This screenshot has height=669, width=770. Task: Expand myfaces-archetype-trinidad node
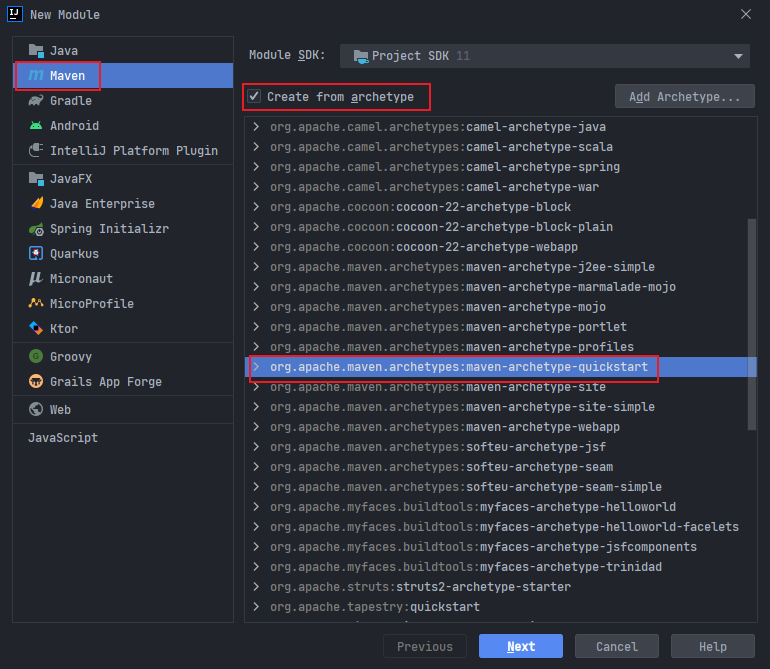click(x=256, y=567)
